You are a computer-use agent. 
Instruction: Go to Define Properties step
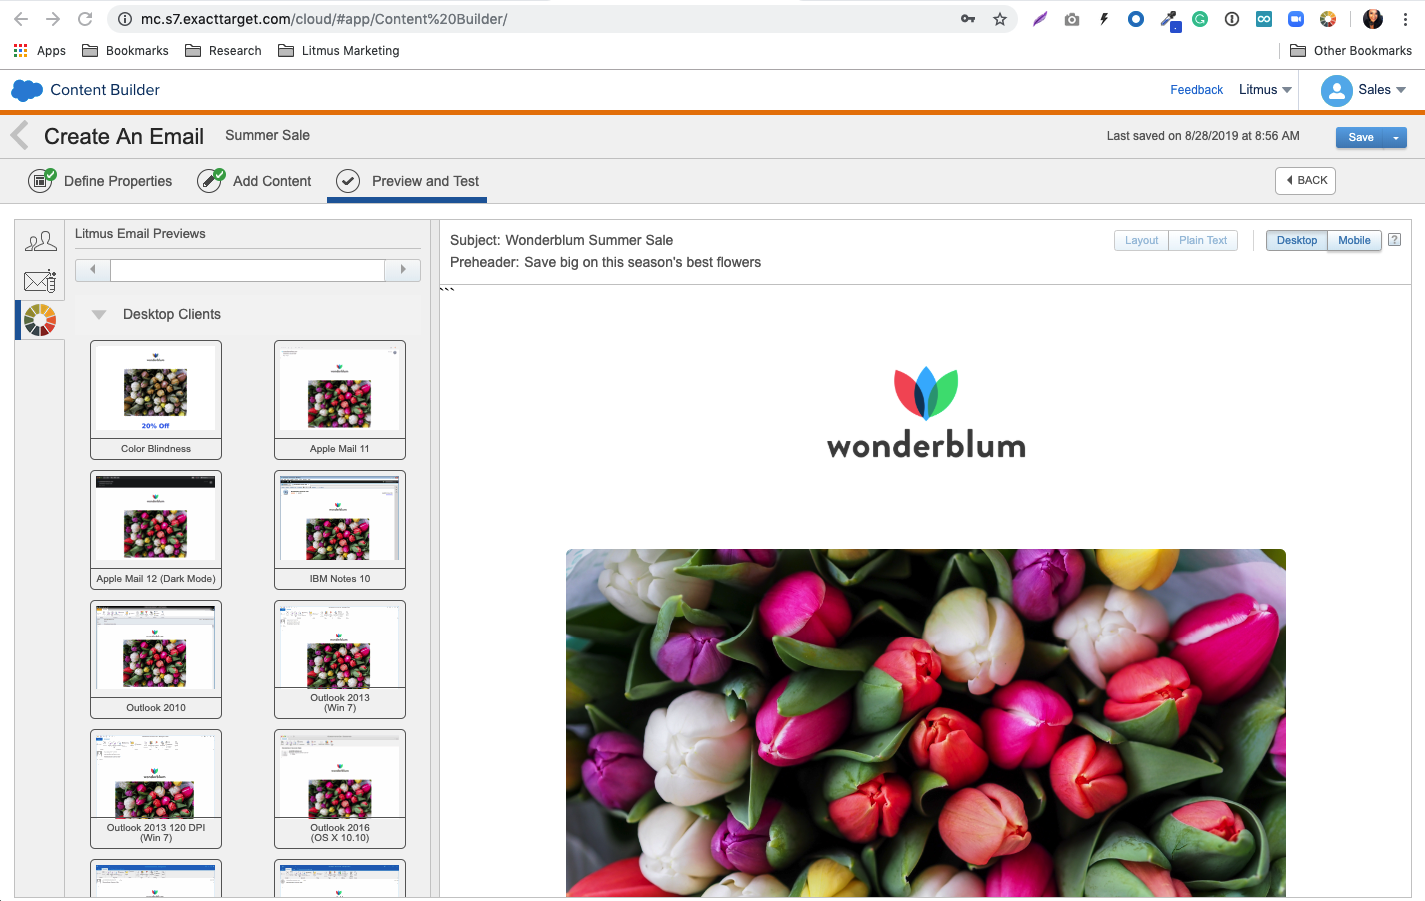(118, 181)
